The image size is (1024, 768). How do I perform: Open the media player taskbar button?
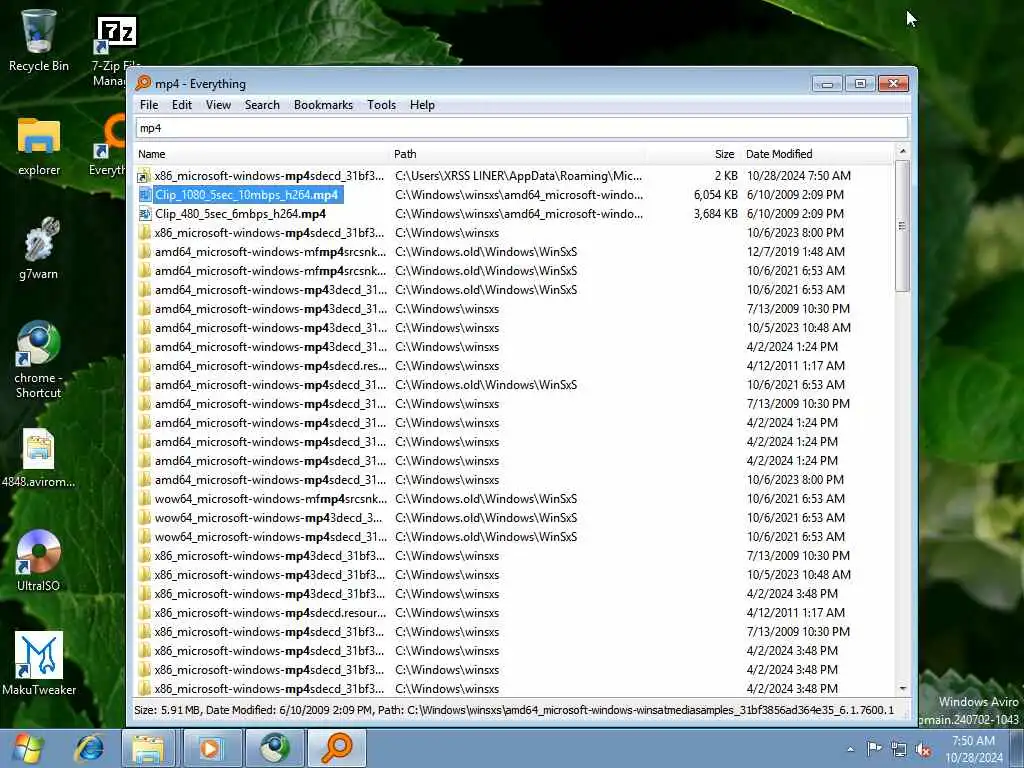[x=210, y=748]
